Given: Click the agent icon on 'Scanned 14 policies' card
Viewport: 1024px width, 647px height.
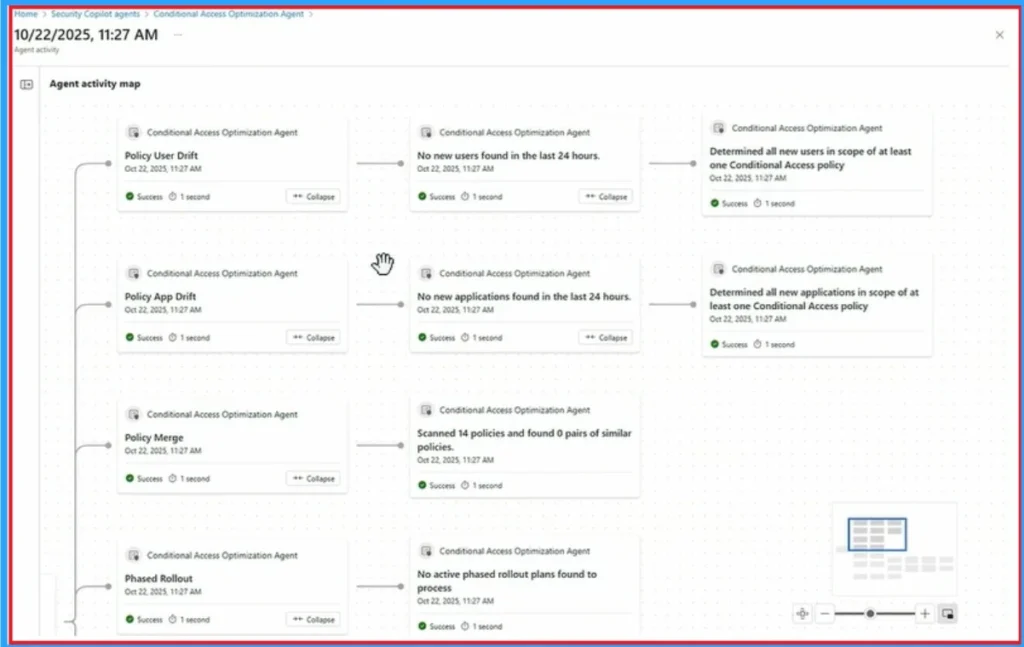Looking at the screenshot, I should pos(426,410).
